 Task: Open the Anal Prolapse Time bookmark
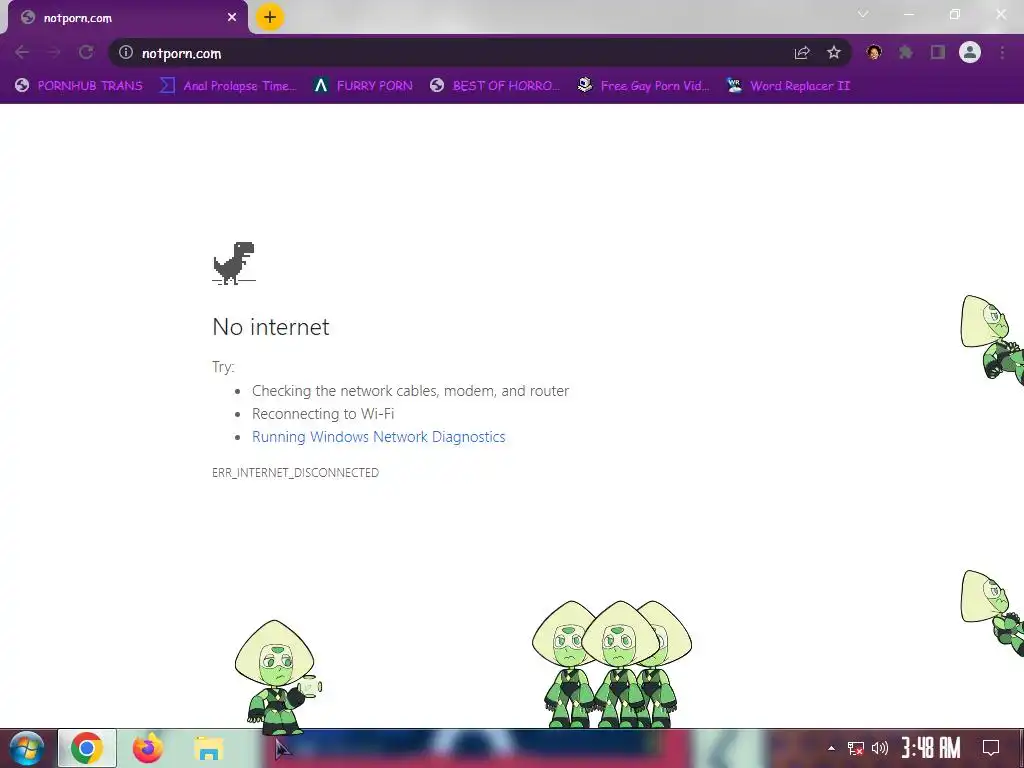click(x=228, y=86)
